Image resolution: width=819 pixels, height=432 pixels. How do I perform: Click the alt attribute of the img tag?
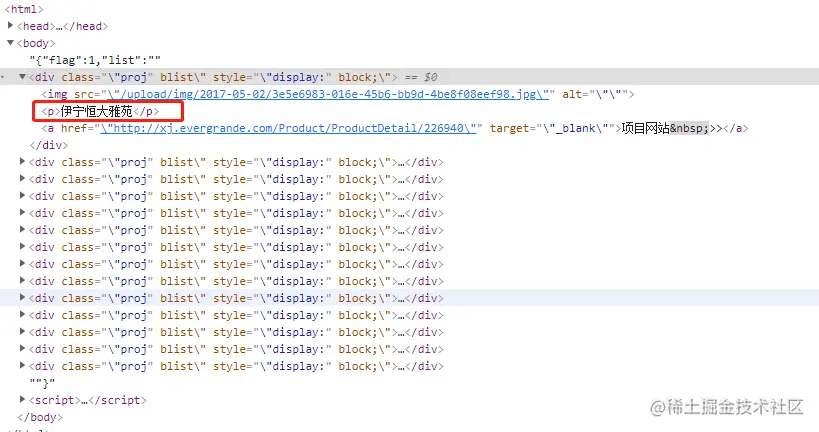[594, 94]
